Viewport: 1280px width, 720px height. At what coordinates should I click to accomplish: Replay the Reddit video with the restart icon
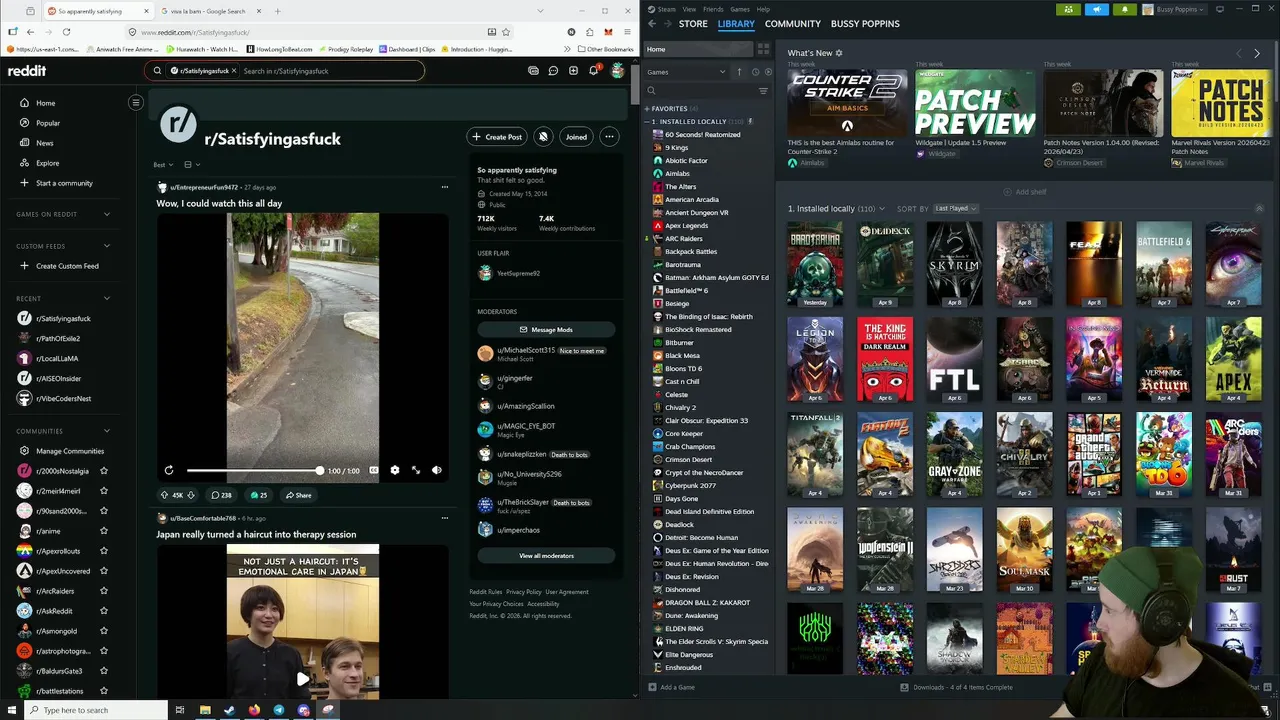click(x=169, y=470)
